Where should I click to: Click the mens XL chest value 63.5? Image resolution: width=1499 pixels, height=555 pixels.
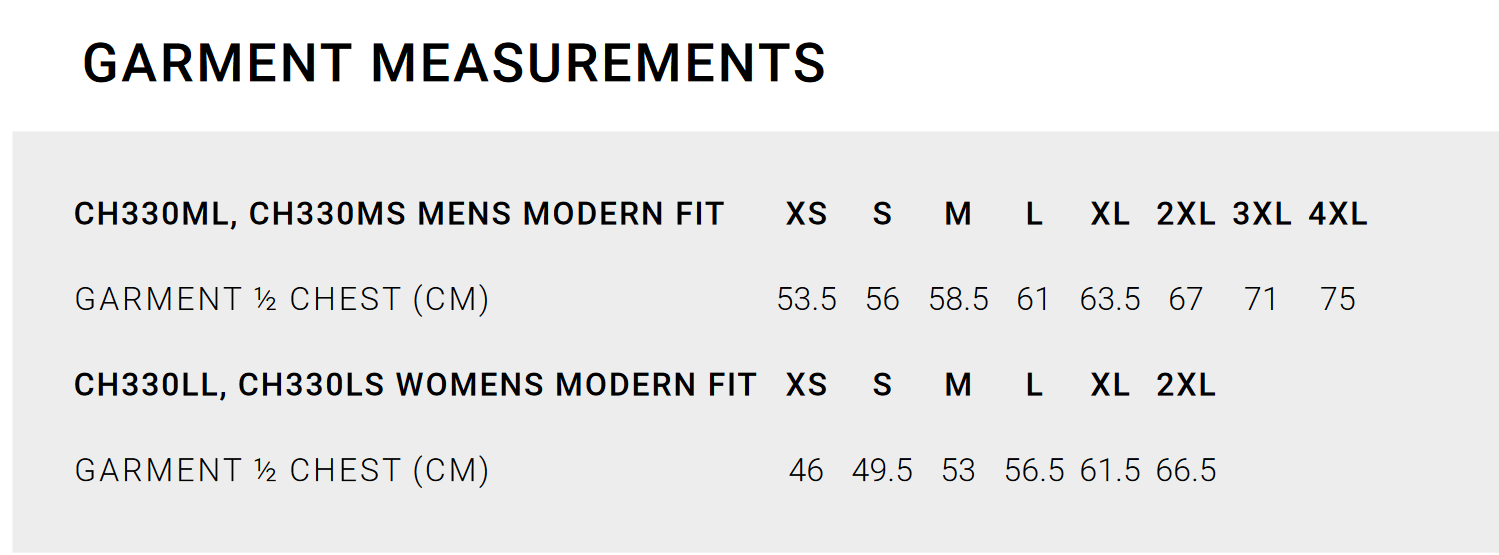(1110, 299)
